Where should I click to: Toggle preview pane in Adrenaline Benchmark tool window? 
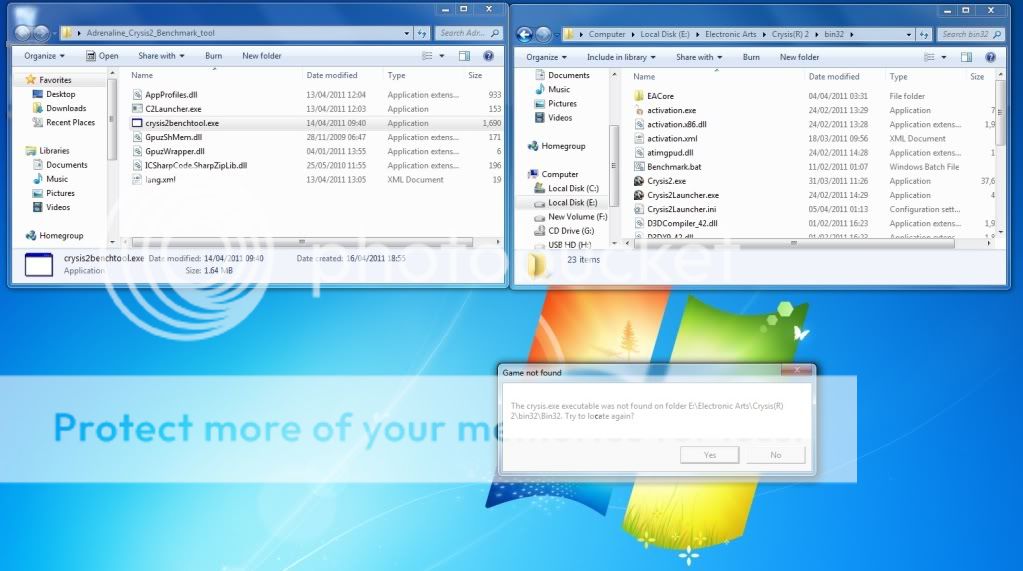(465, 56)
